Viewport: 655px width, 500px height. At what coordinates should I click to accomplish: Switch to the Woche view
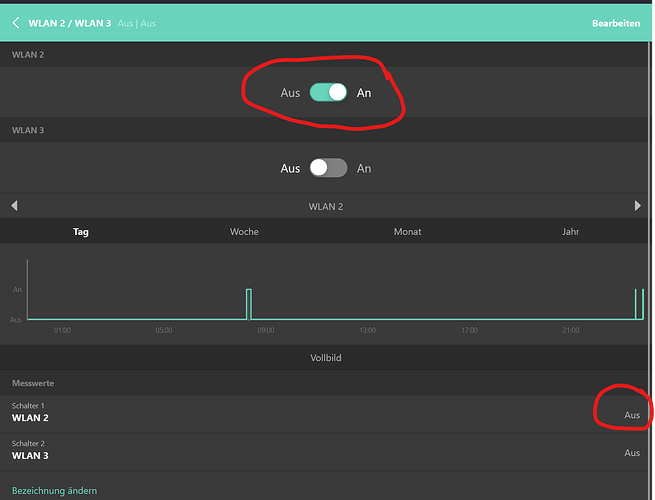coord(244,232)
